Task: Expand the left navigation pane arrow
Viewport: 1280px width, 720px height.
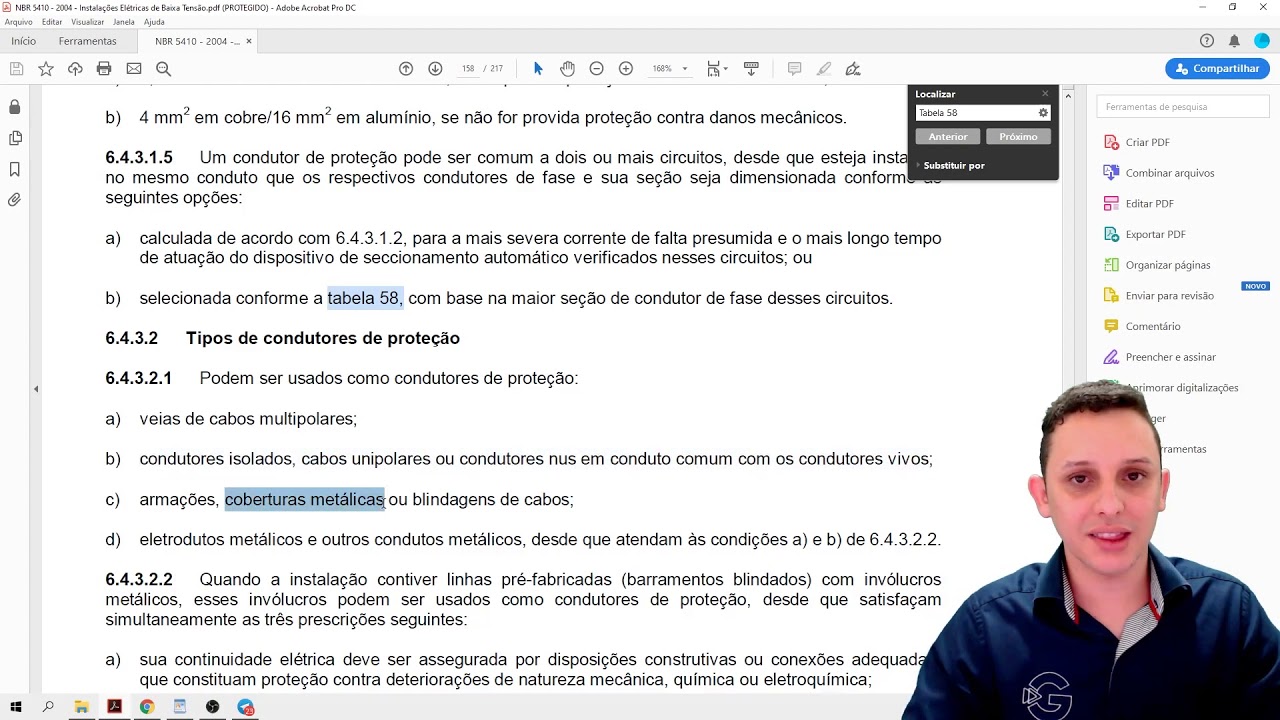Action: (x=36, y=389)
